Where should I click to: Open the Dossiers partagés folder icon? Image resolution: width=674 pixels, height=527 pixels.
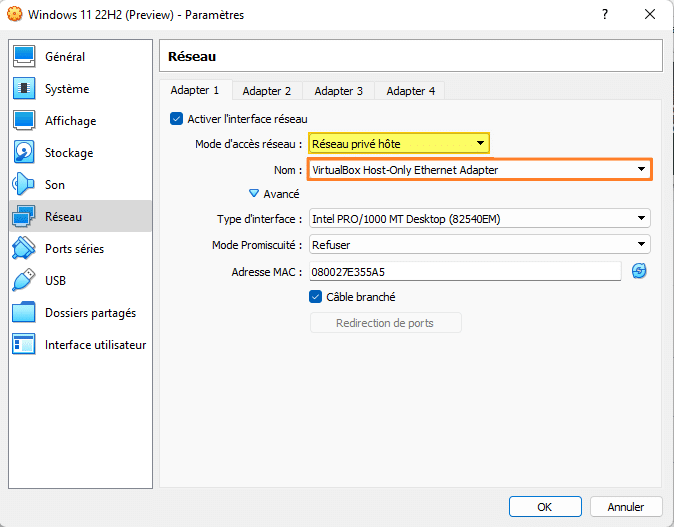pyautogui.click(x=25, y=313)
